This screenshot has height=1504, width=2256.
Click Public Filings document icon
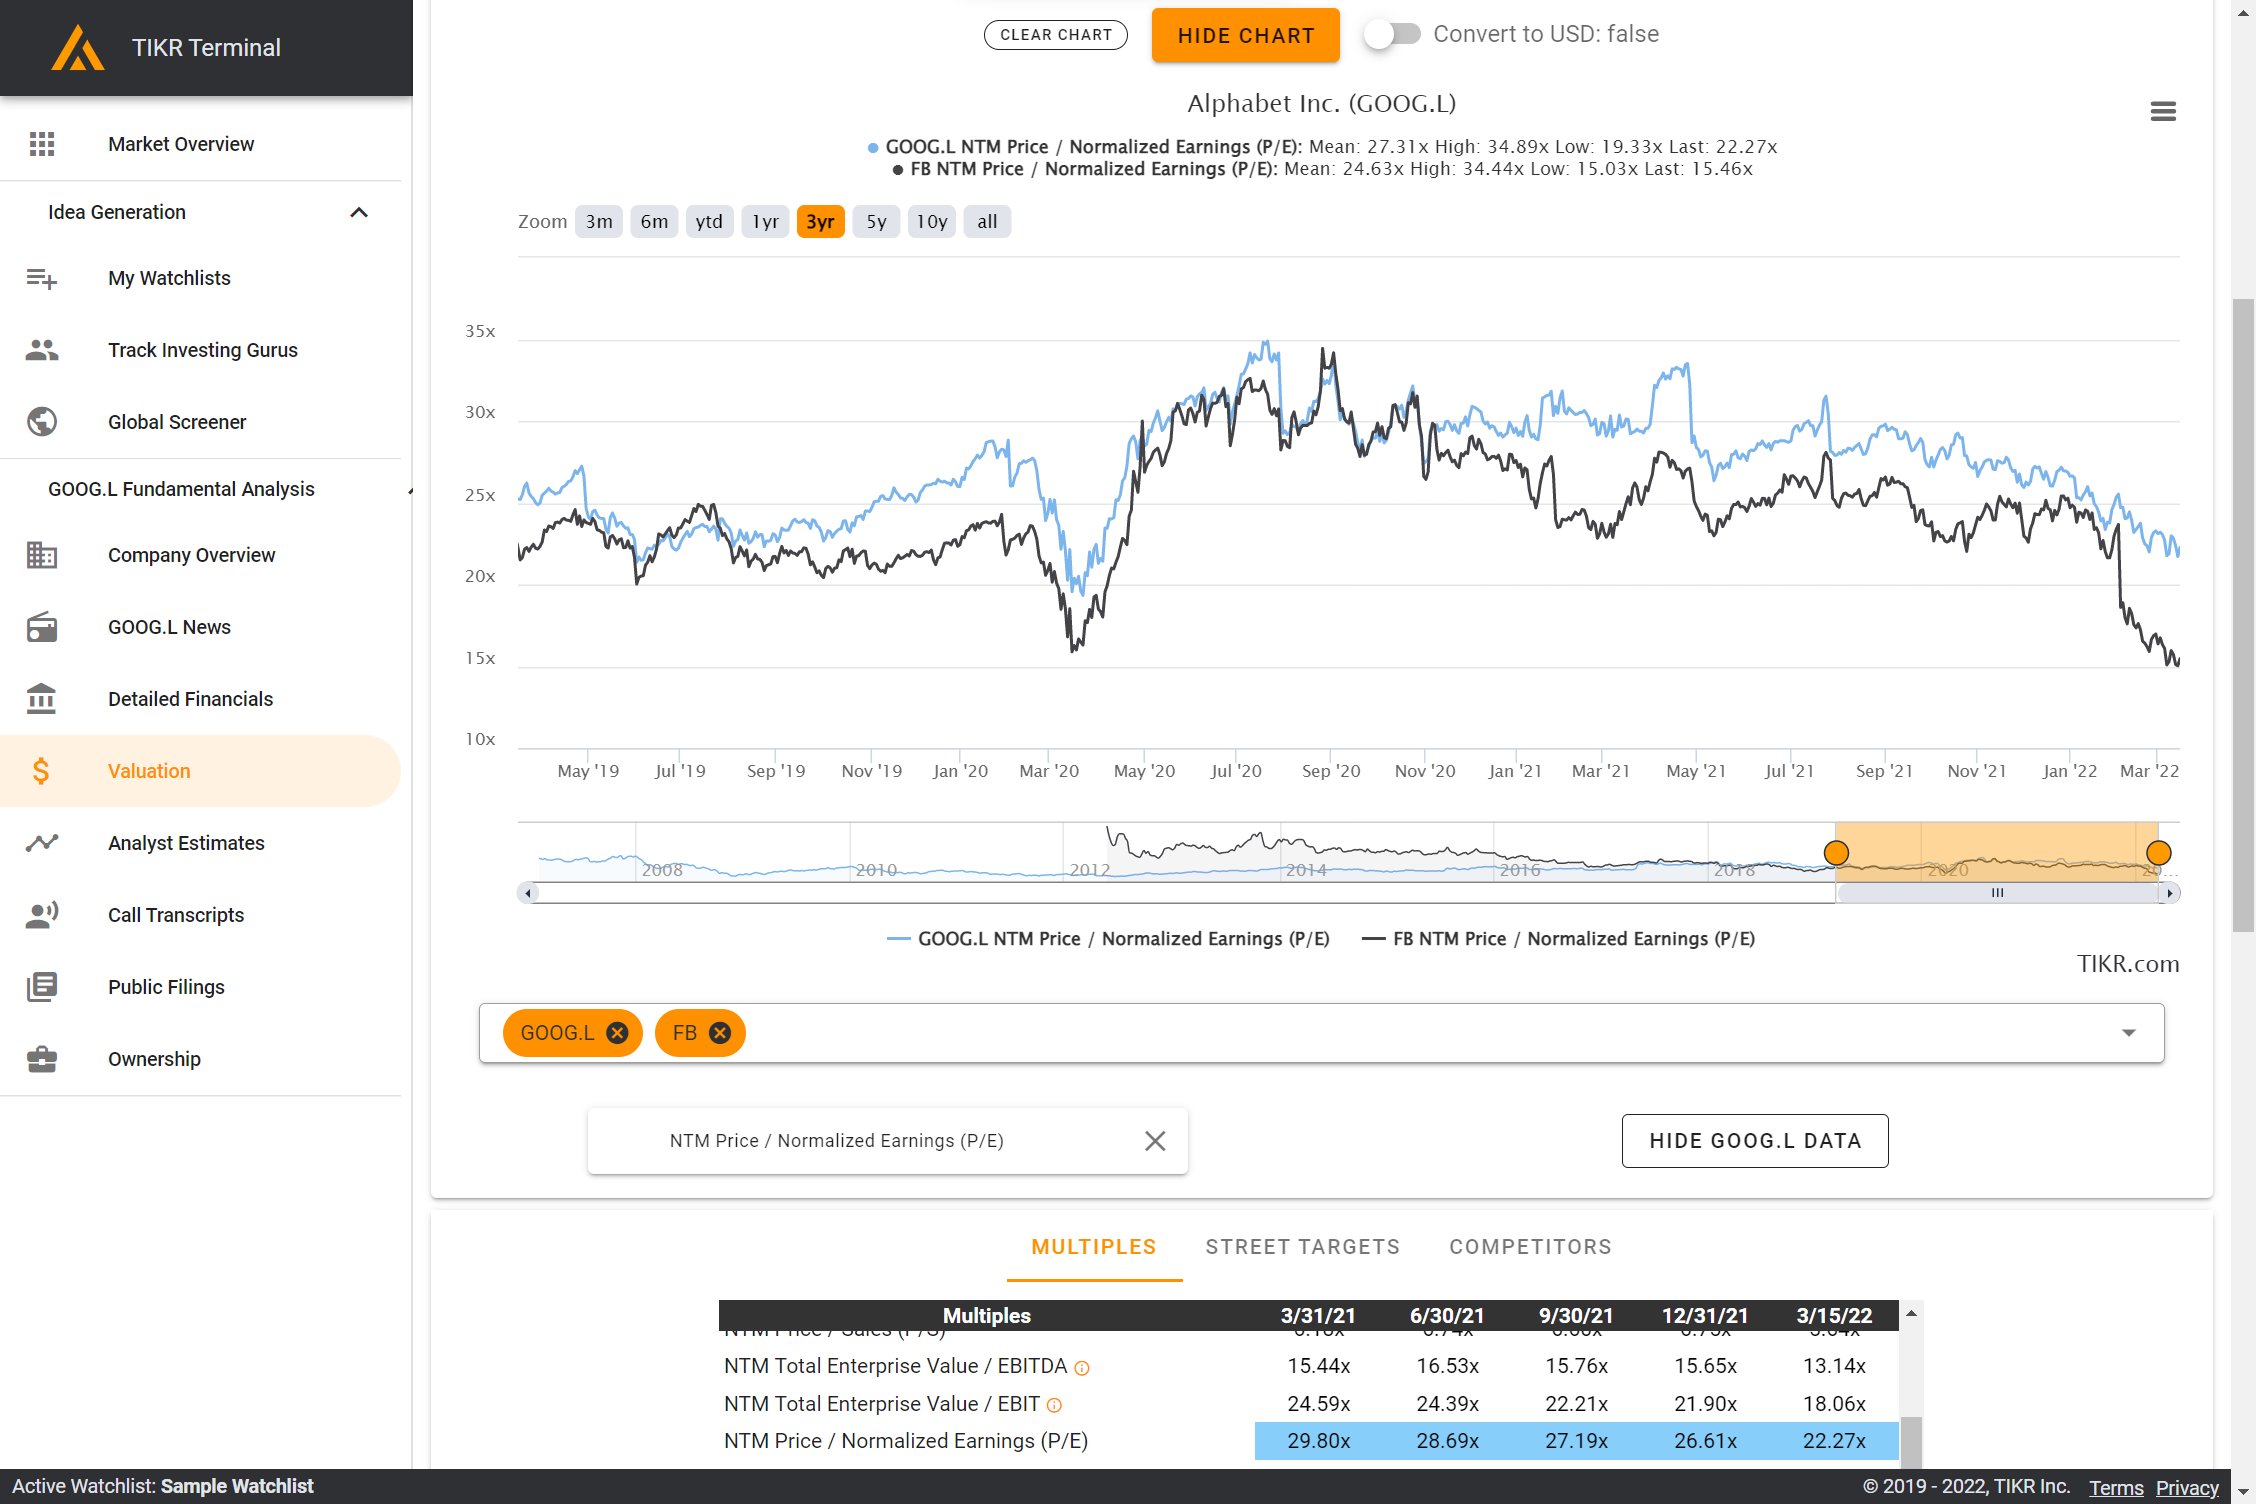pyautogui.click(x=42, y=987)
